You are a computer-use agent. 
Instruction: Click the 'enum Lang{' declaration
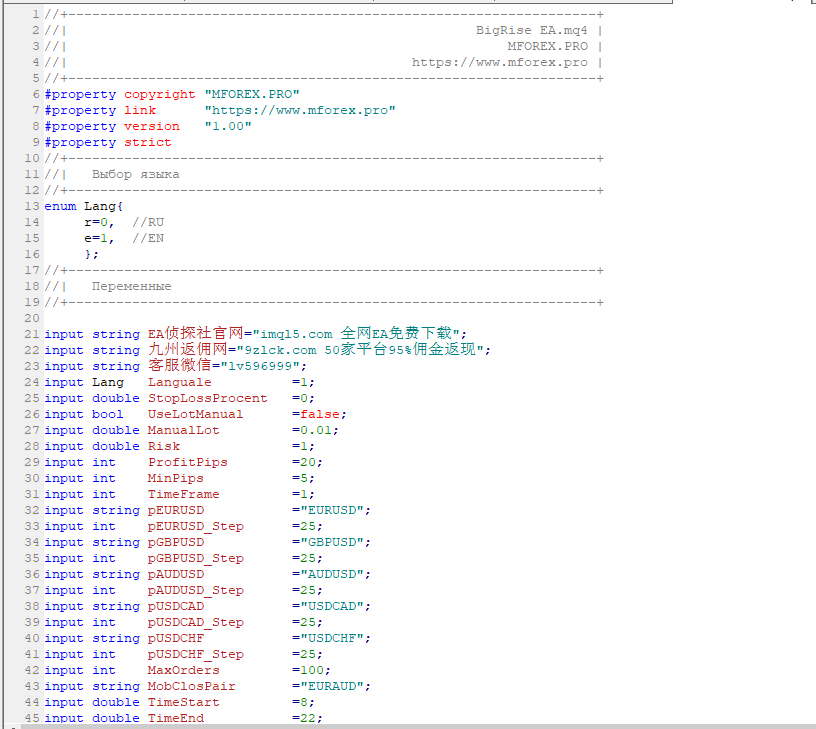click(84, 206)
